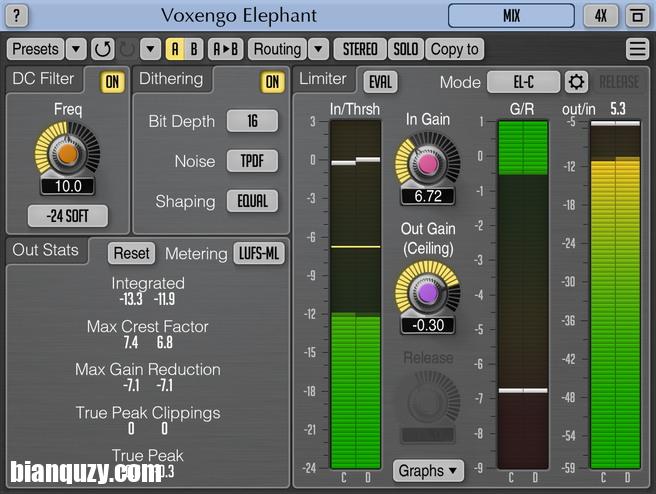Viewport: 656px width, 494px height.
Task: Click the In Gain value 6.72
Action: point(428,196)
